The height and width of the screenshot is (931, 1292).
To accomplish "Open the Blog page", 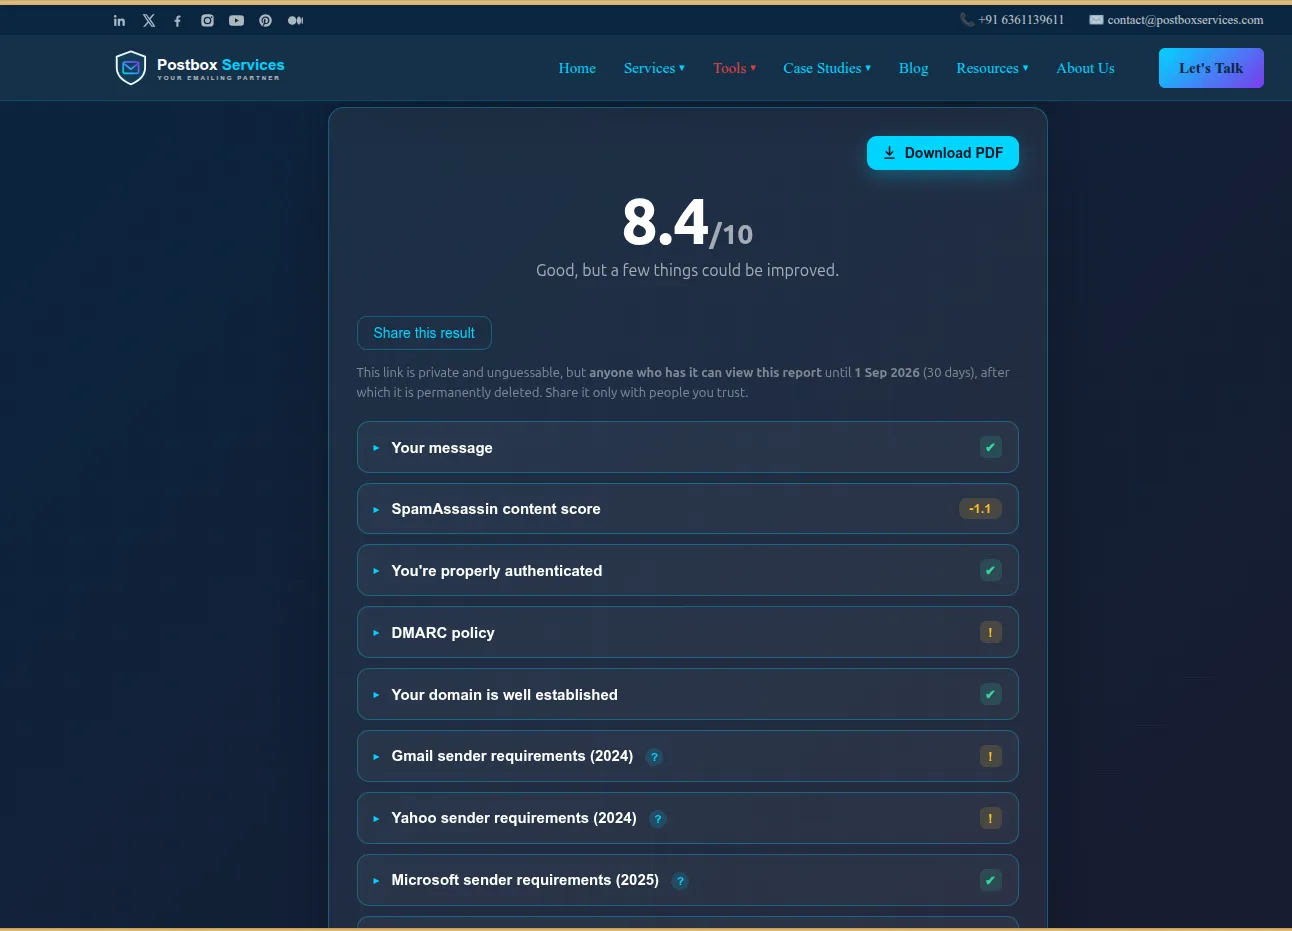I will (913, 68).
